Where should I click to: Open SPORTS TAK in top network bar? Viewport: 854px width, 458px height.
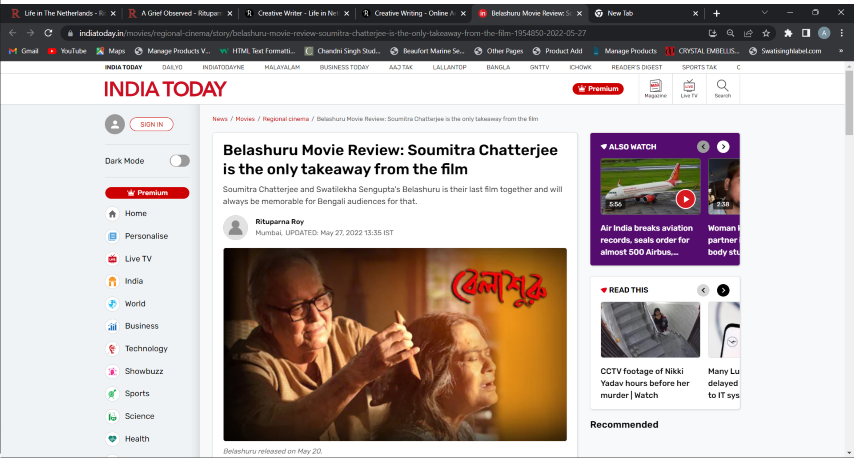[x=699, y=68]
